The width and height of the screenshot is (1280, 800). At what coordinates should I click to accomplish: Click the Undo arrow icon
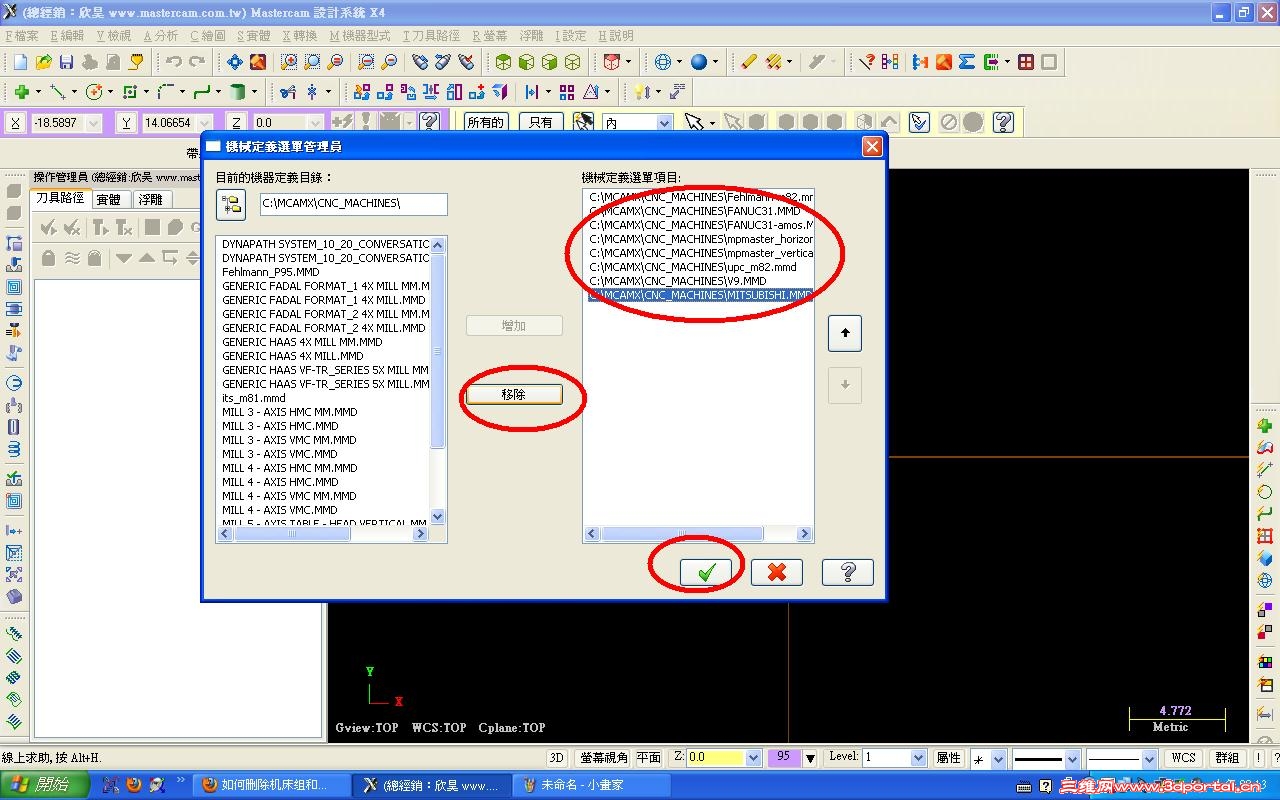pos(174,62)
